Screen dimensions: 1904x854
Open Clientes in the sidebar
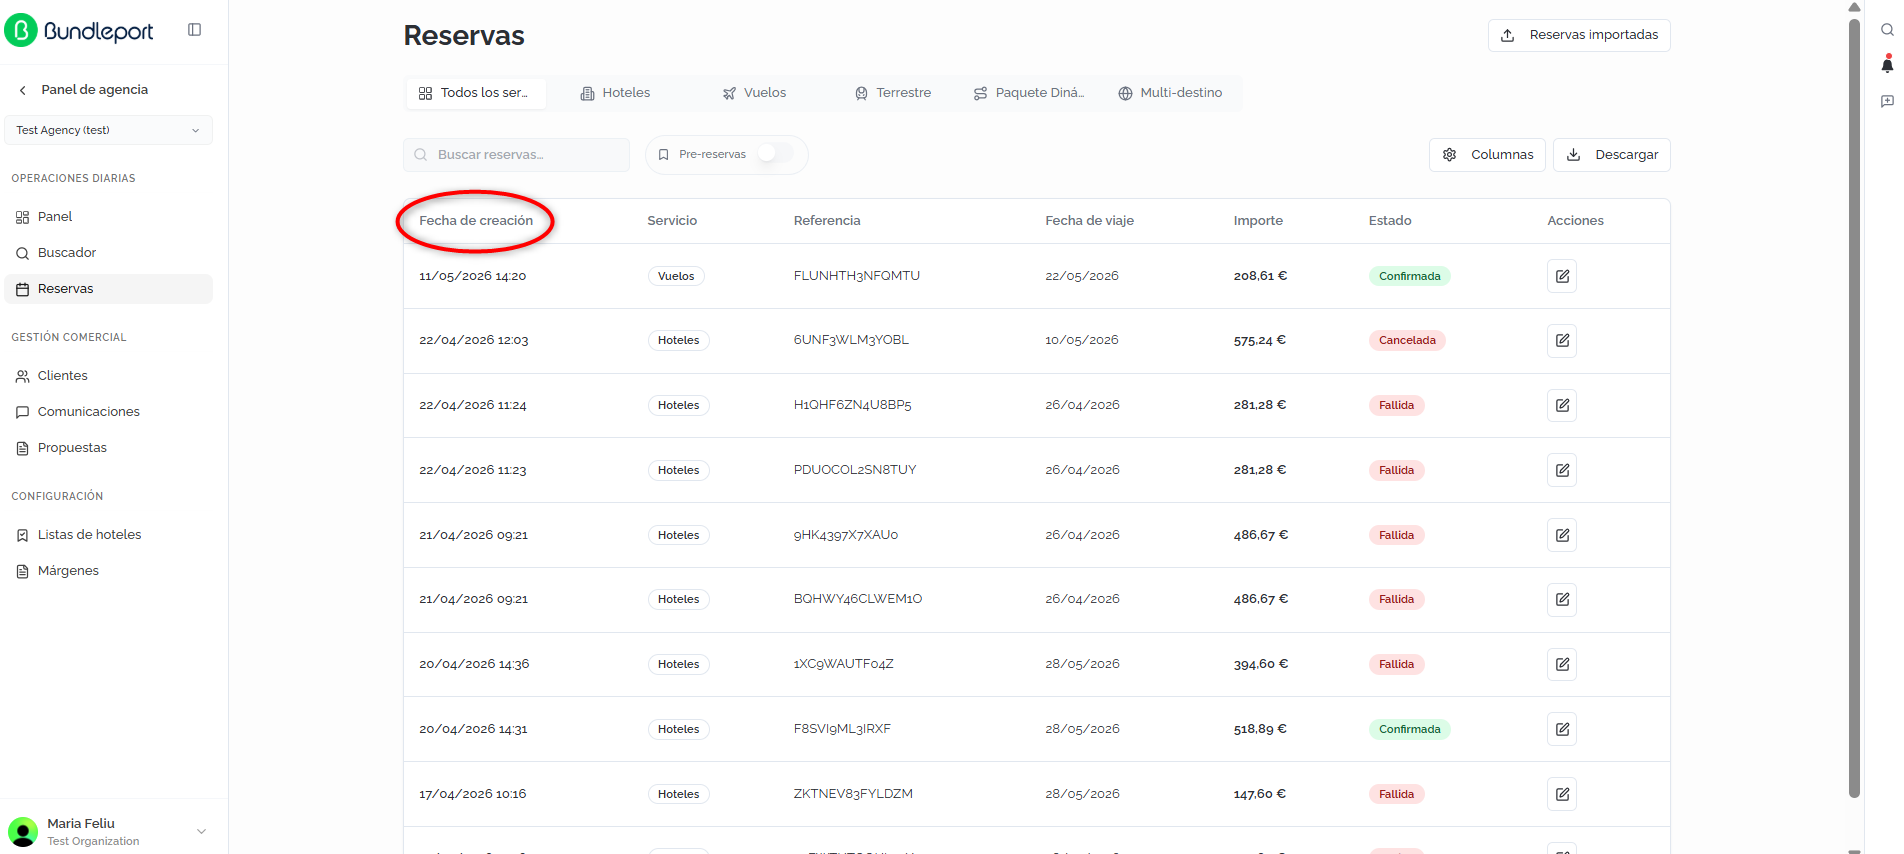[108, 376]
